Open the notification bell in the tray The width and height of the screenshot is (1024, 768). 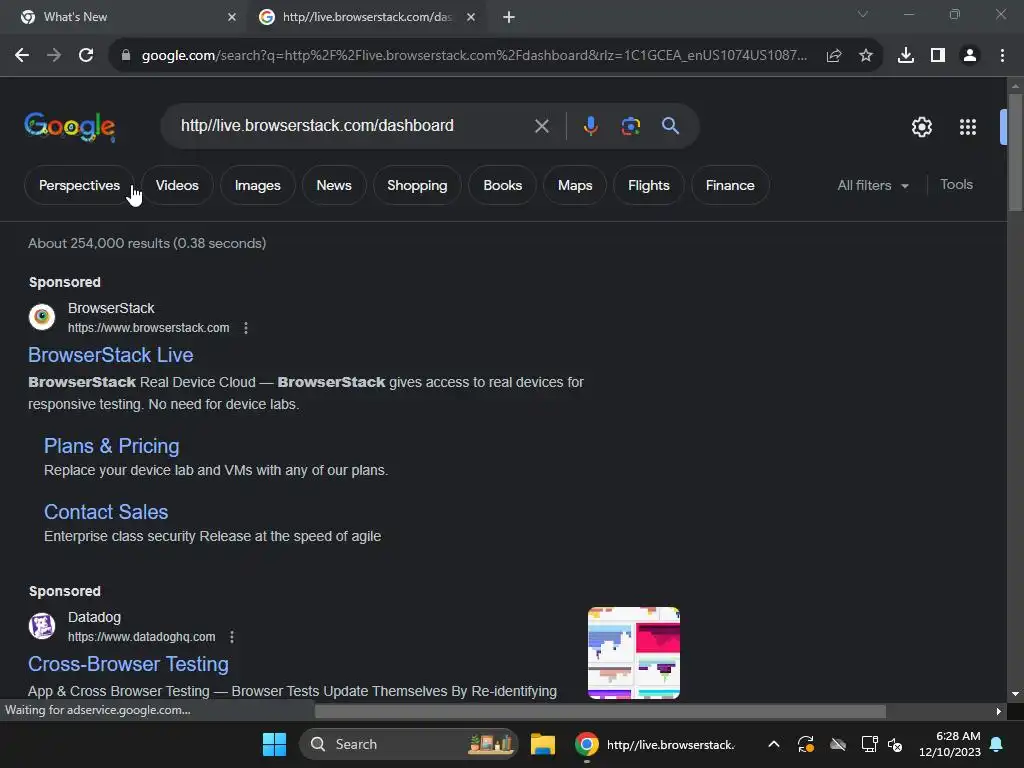coord(996,744)
